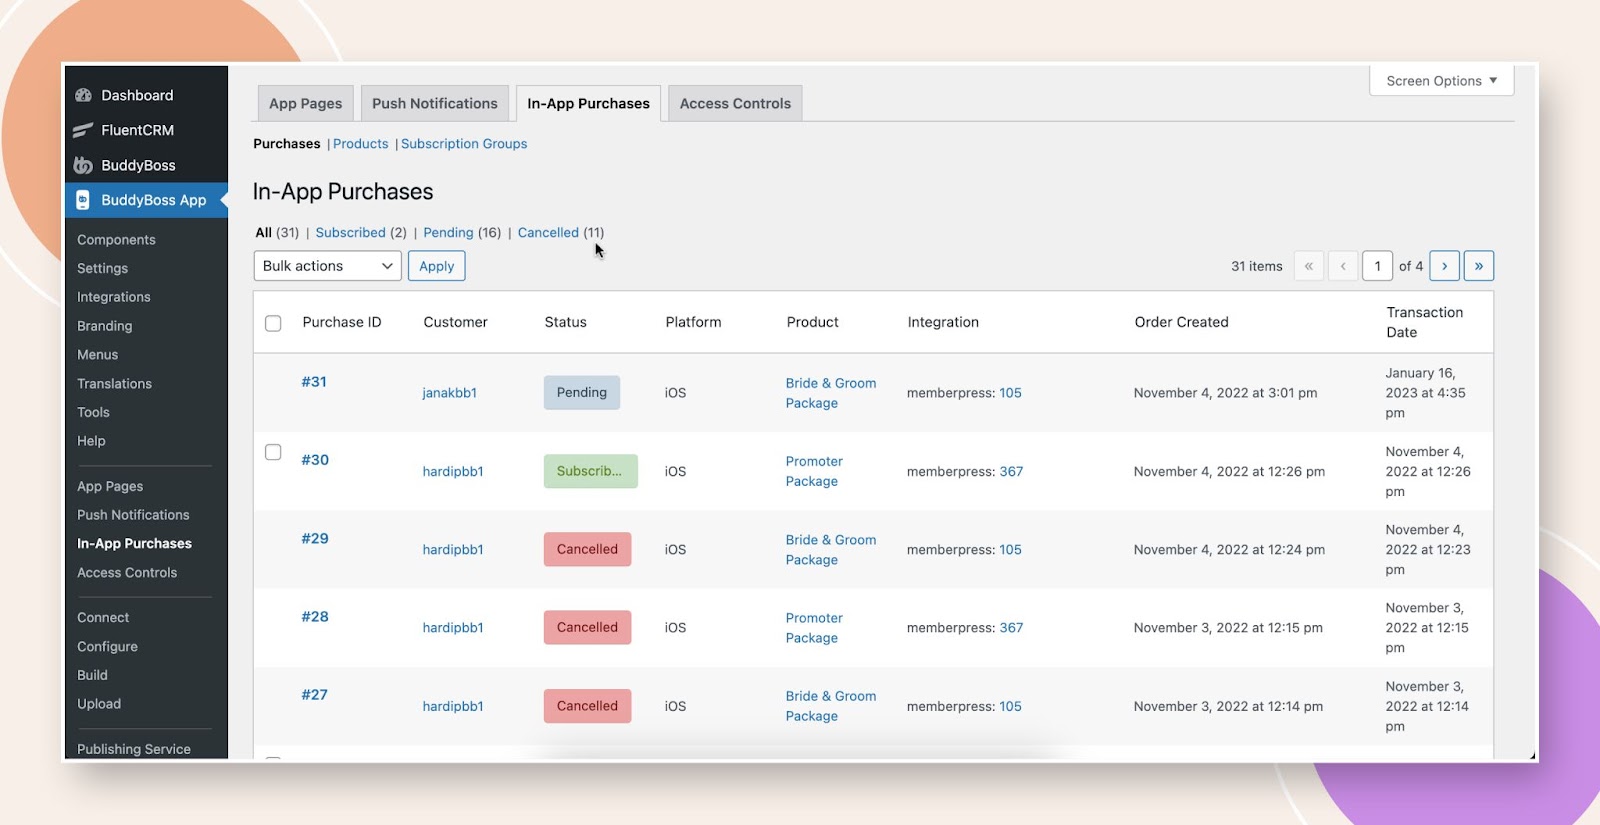This screenshot has height=825, width=1600.
Task: Open Translations in the sidebar menu
Action: click(x=114, y=384)
